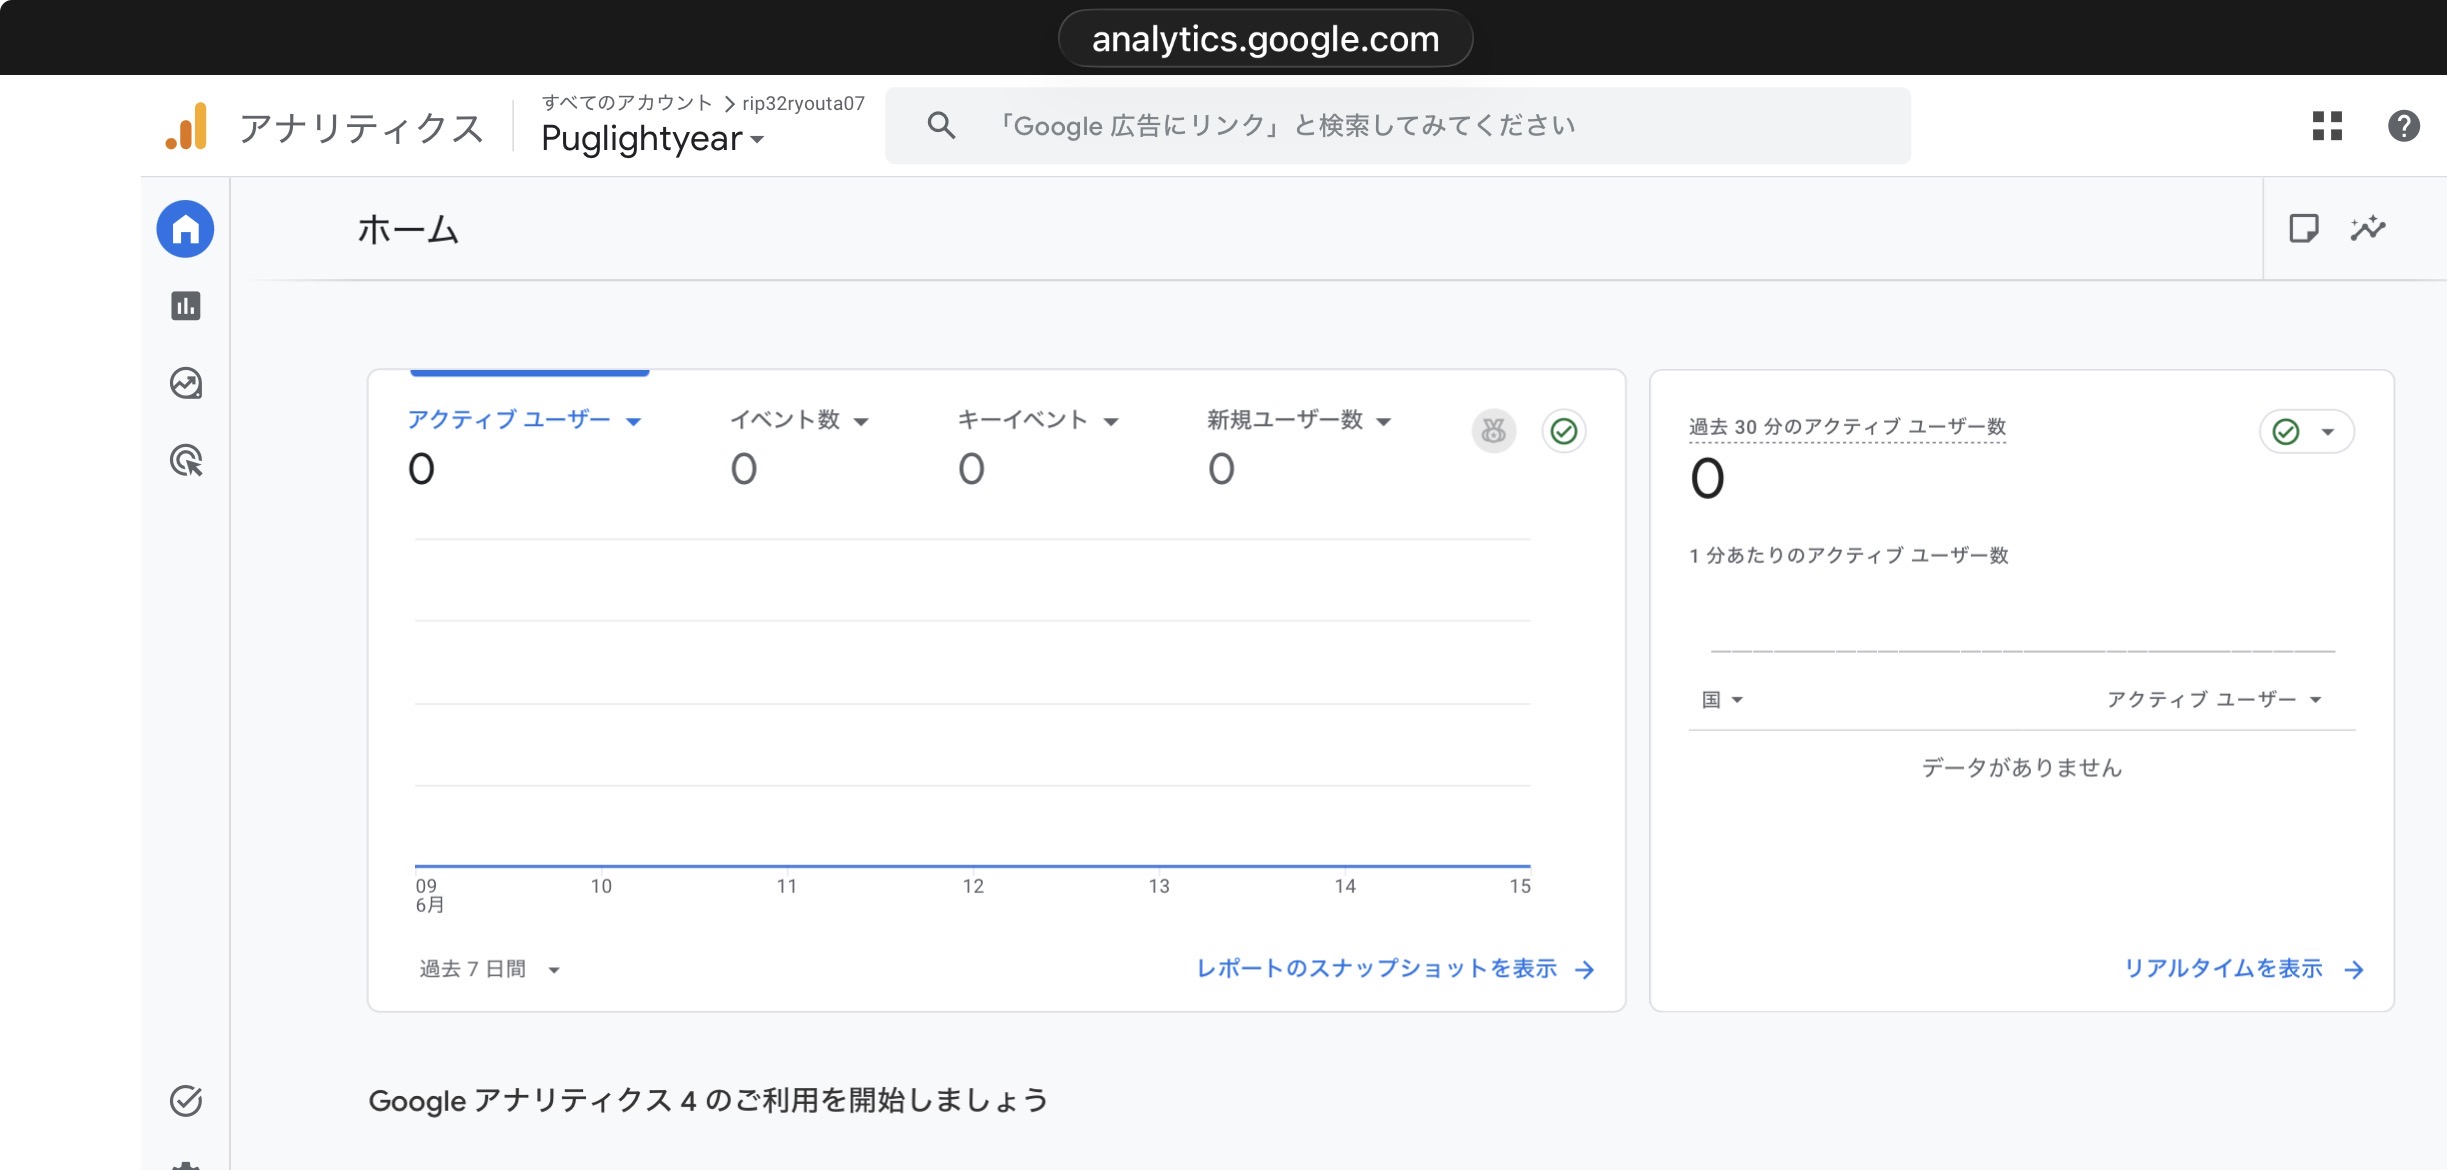Click the すべてのアカウント breadcrumb

(x=627, y=103)
